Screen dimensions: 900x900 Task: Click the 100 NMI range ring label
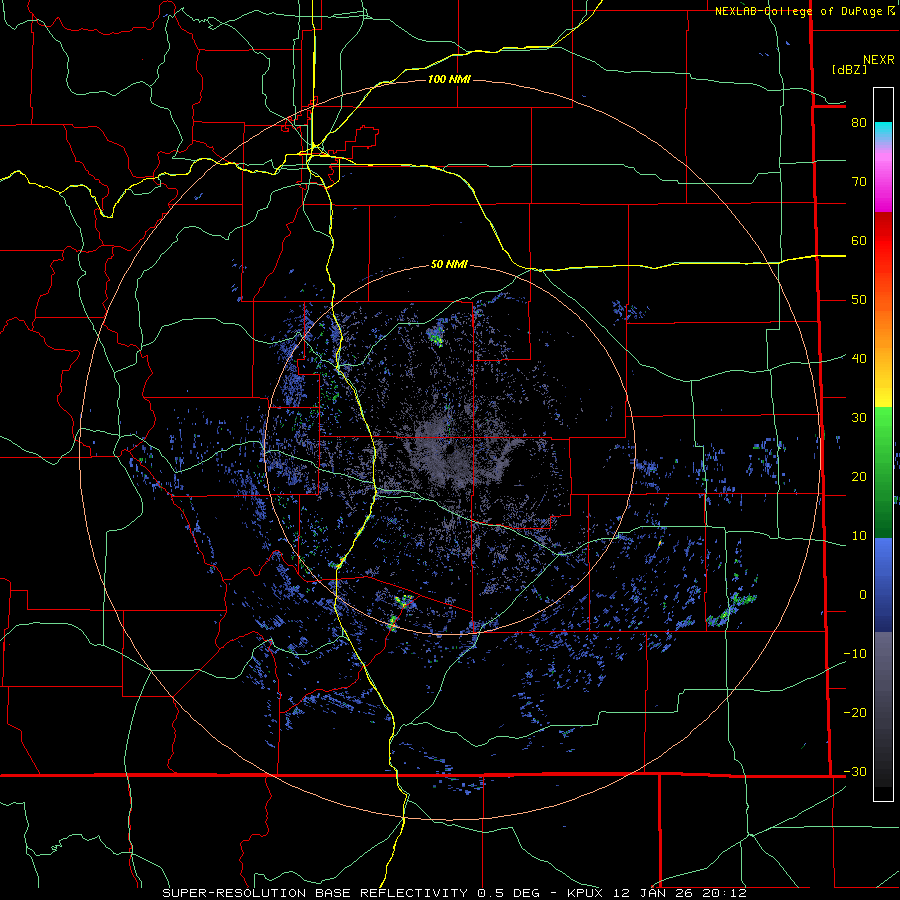(x=449, y=79)
